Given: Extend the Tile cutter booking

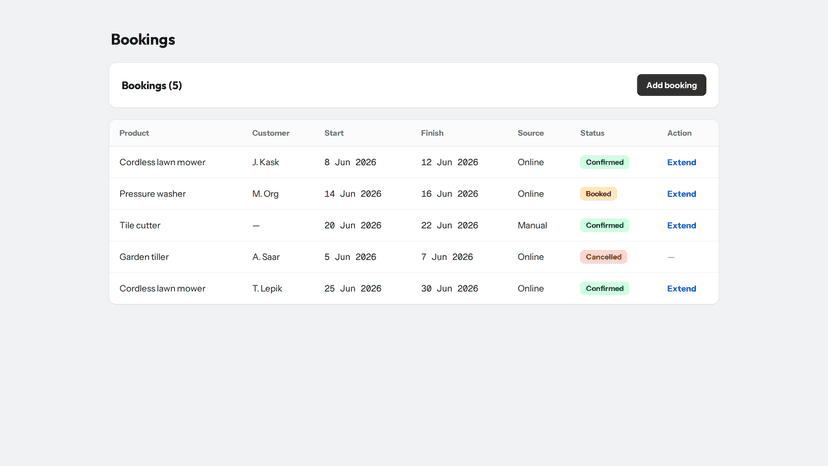Looking at the screenshot, I should point(681,226).
